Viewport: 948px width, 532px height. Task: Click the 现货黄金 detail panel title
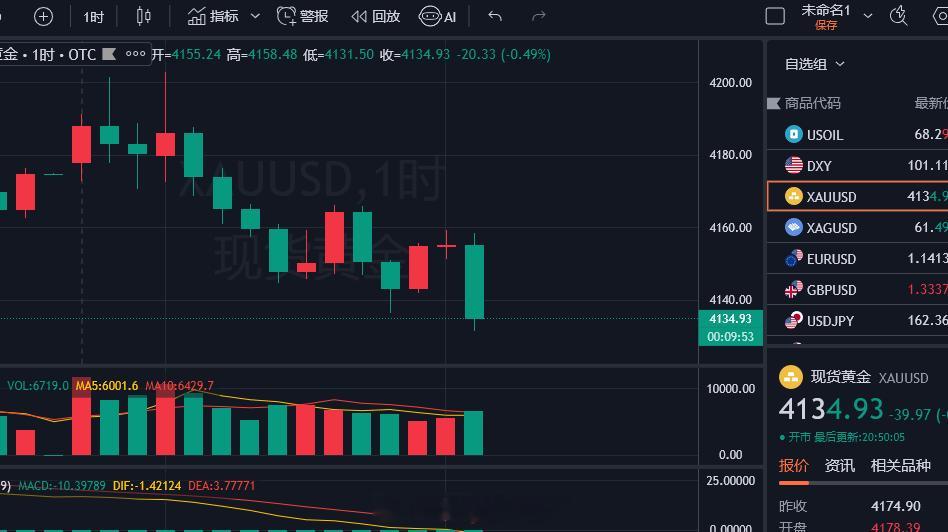pyautogui.click(x=840, y=377)
